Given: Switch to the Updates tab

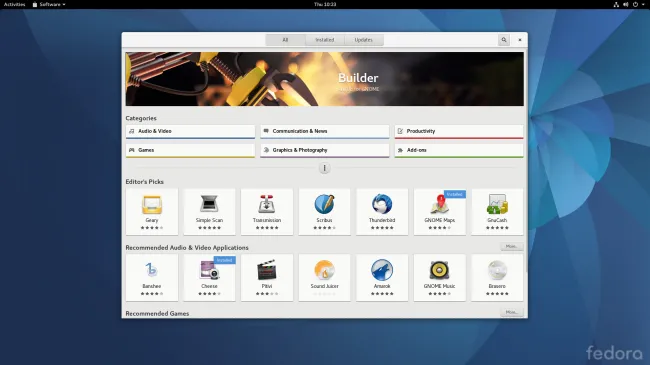Looking at the screenshot, I should [x=364, y=40].
